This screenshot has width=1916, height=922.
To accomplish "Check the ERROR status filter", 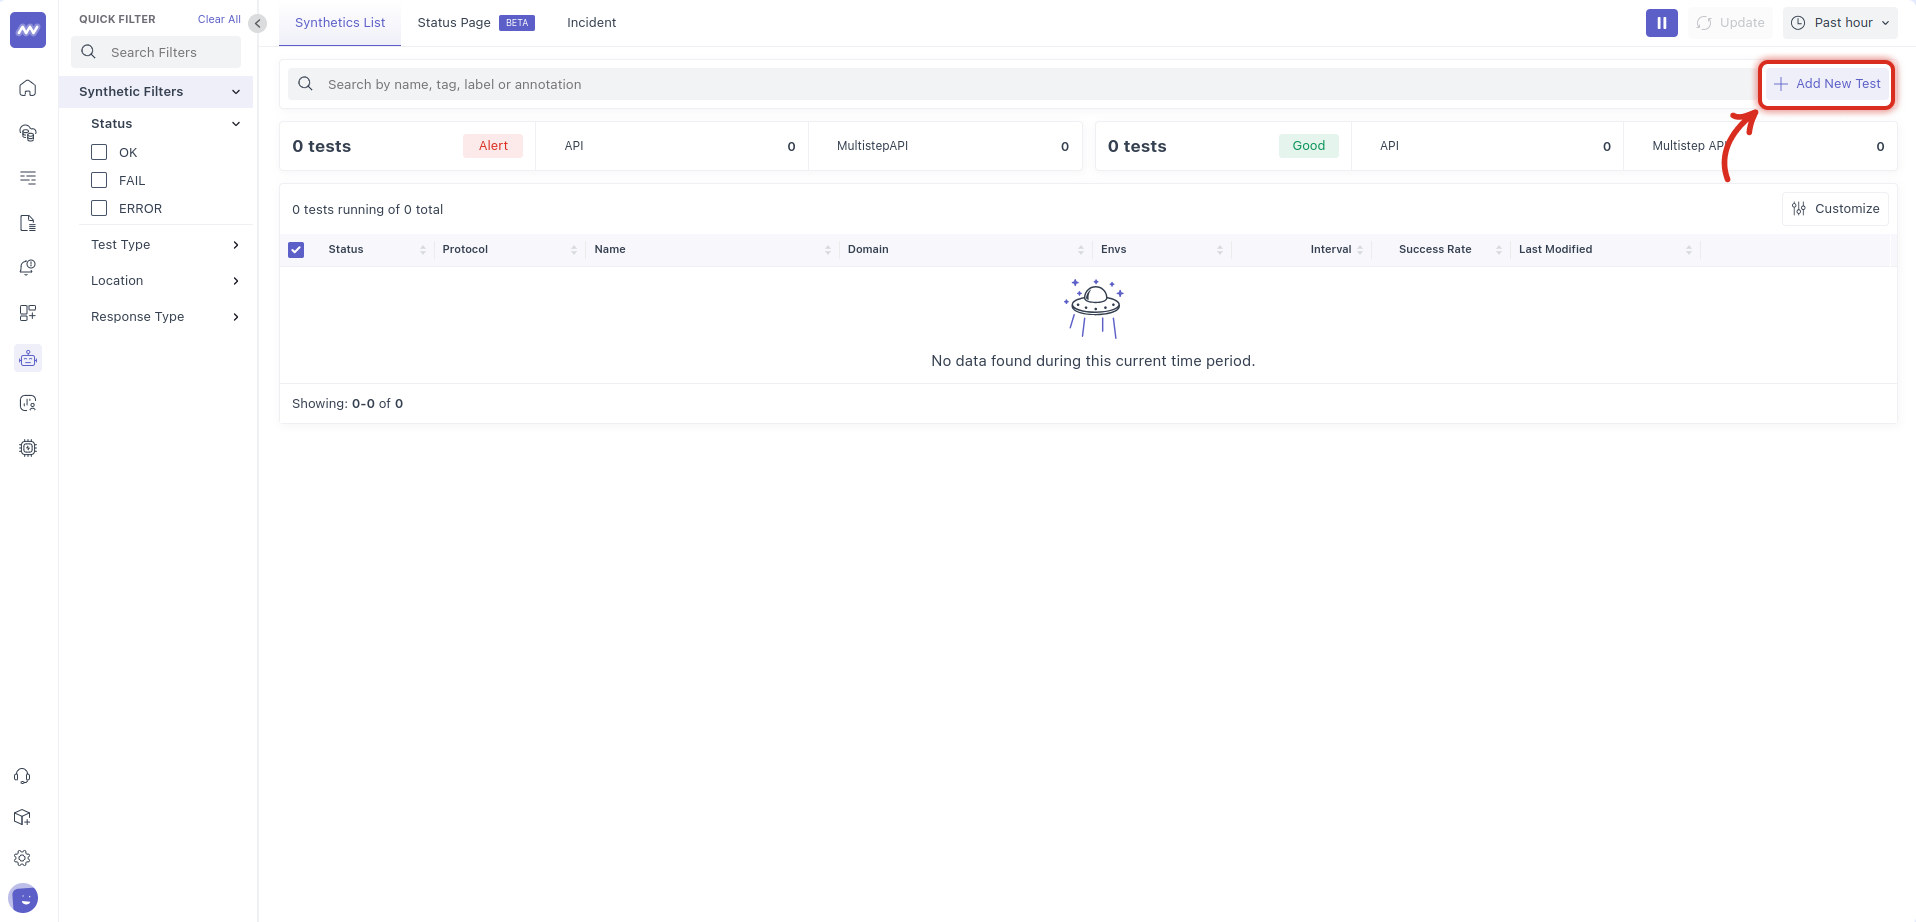I will click(x=99, y=208).
